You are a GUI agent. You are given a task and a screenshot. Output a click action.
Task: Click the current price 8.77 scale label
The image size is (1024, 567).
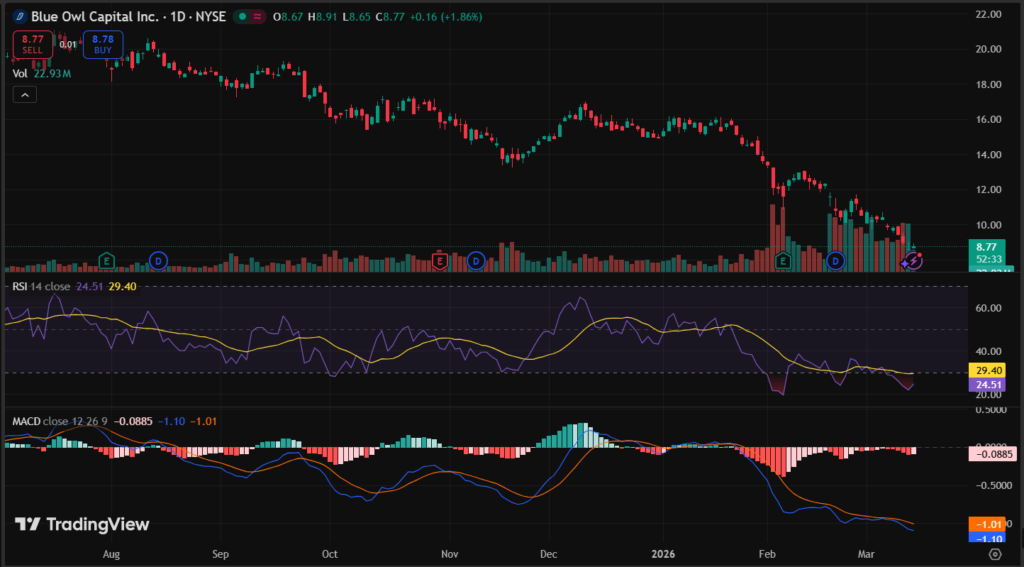click(x=986, y=246)
